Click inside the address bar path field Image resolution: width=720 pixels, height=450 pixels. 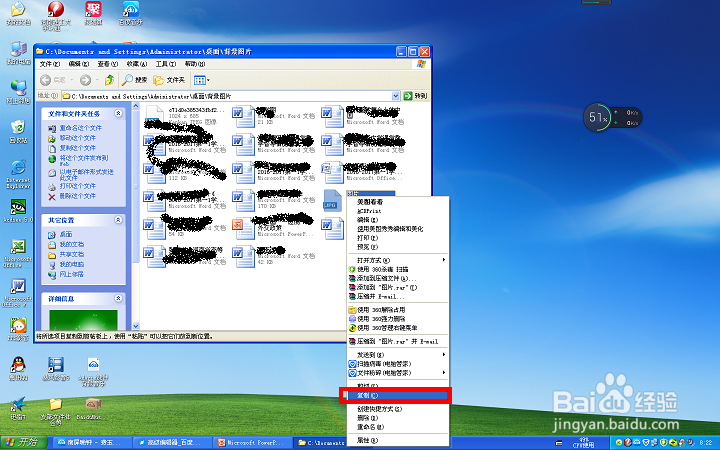coord(227,96)
